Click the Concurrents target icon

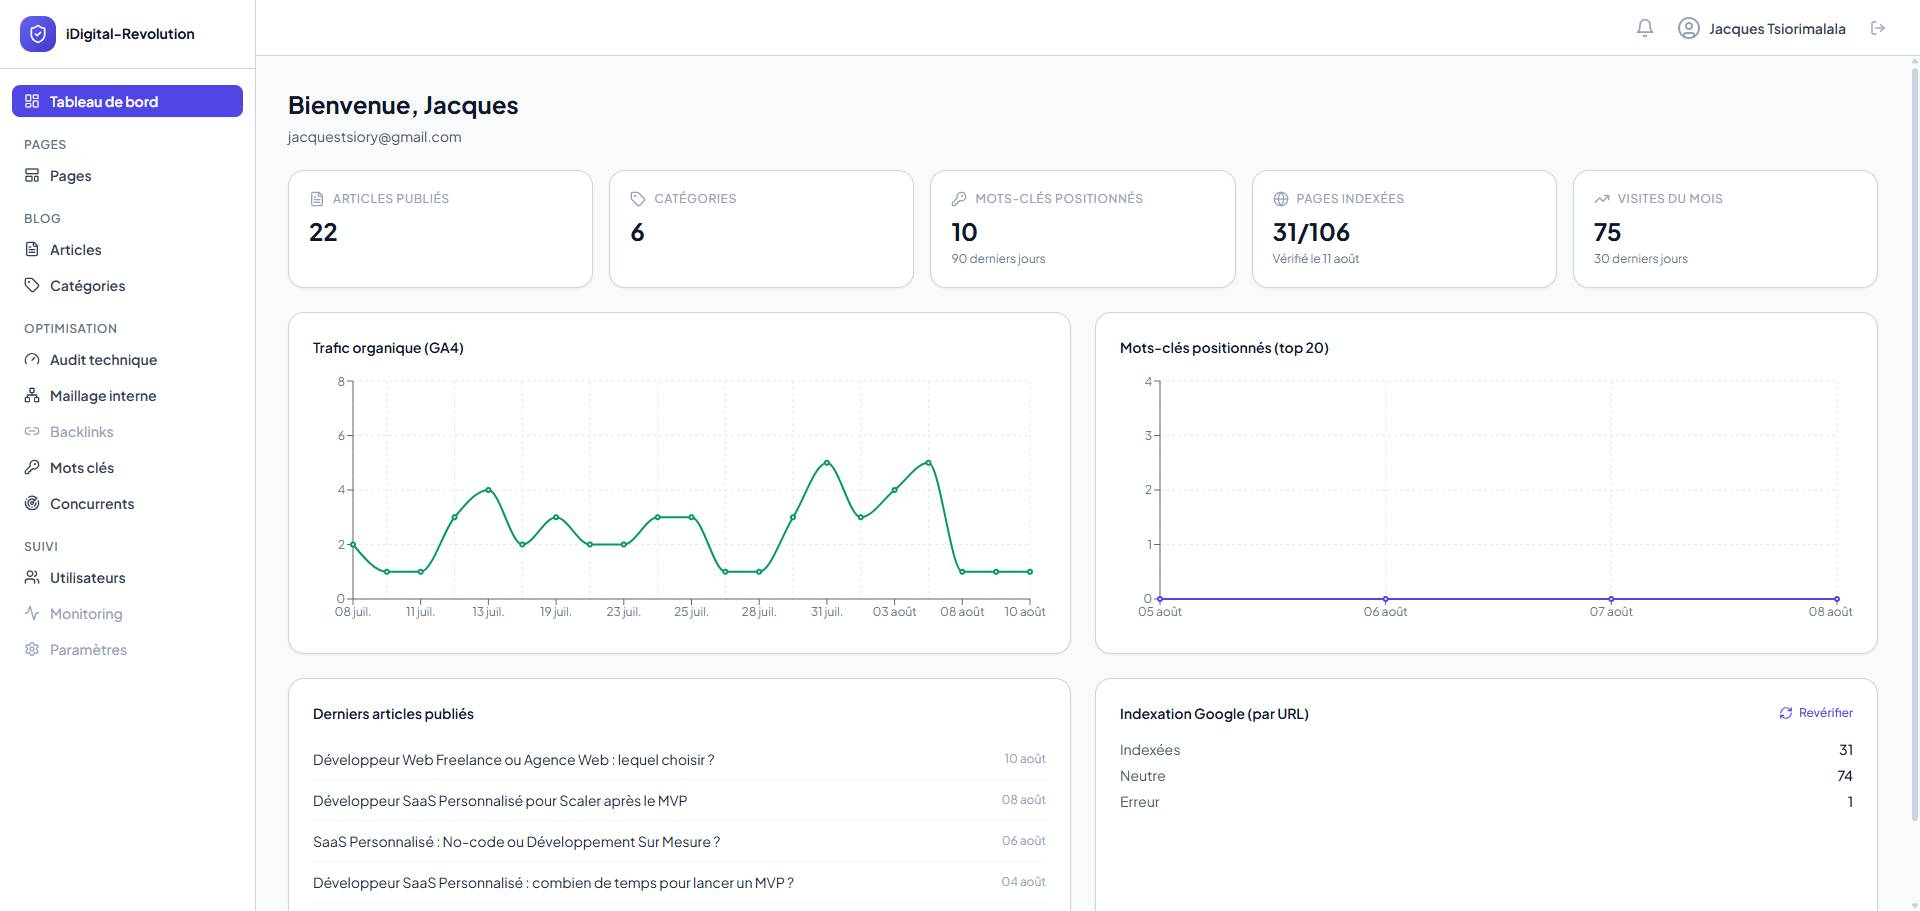32,503
